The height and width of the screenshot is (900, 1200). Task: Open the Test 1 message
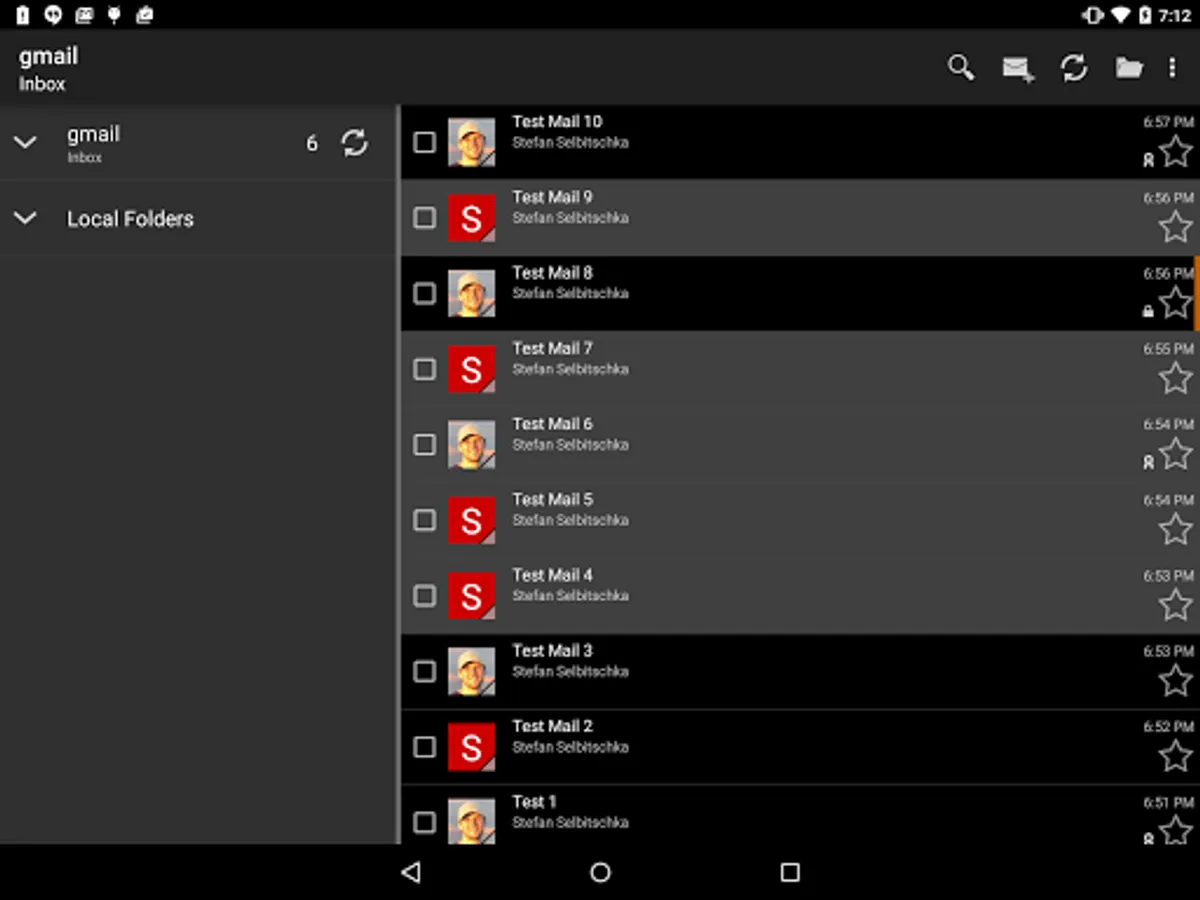(800, 815)
